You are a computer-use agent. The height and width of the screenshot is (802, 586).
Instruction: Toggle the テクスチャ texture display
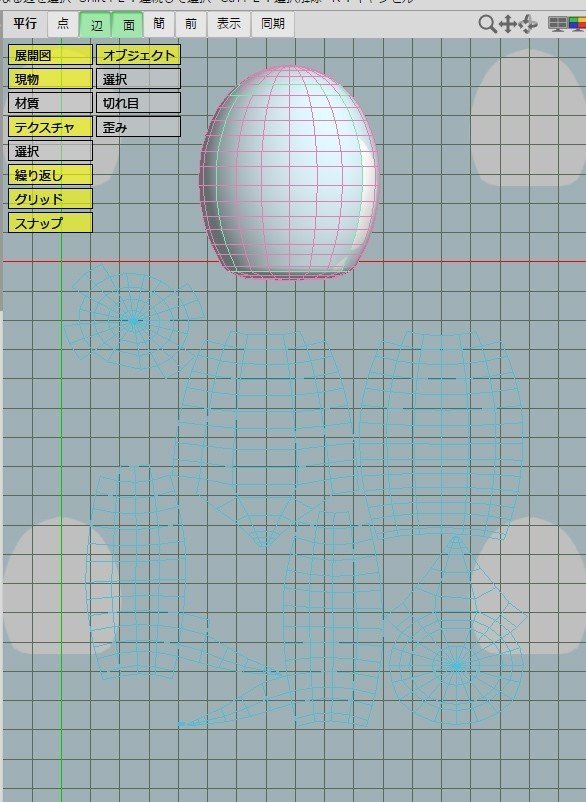coord(50,127)
